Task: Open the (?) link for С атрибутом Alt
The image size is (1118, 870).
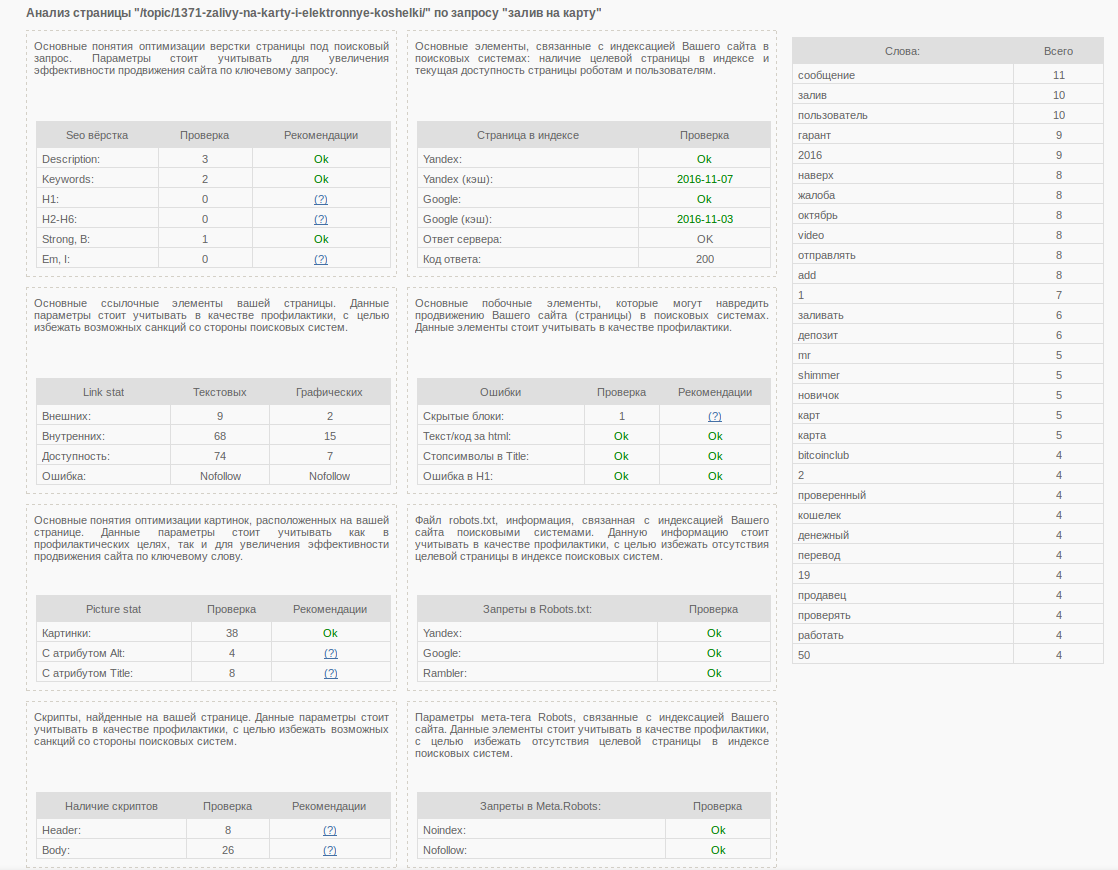Action: (x=330, y=652)
